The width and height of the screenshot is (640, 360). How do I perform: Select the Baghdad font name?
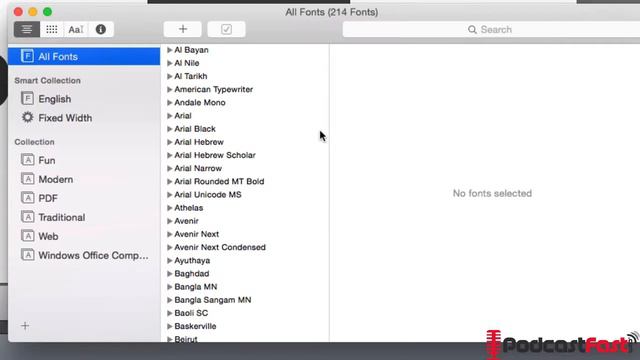tap(191, 273)
